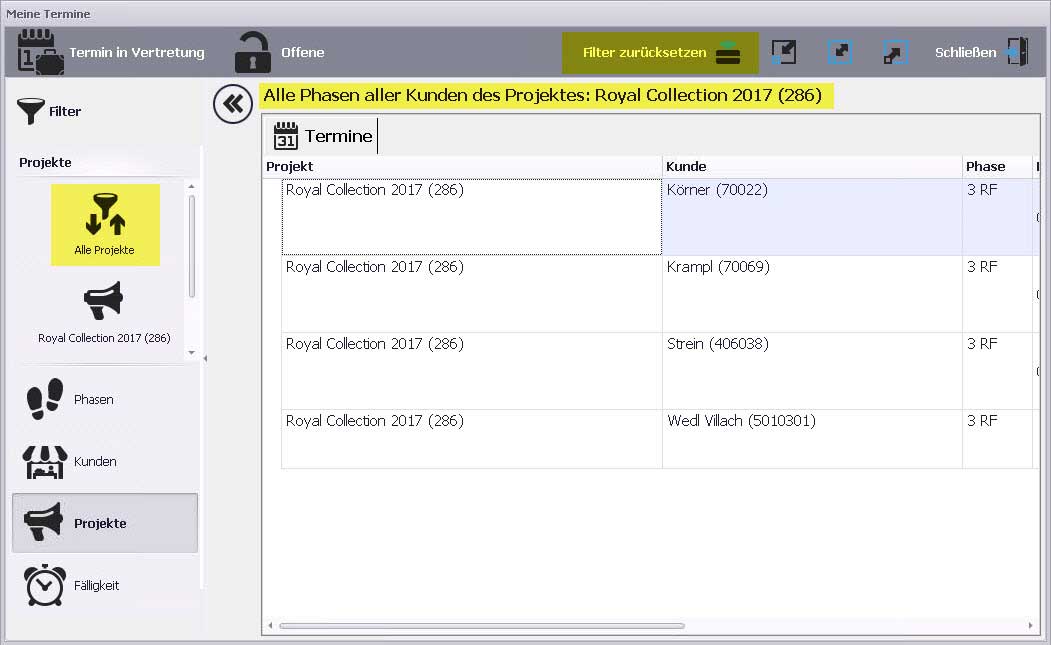
Task: Select the Projekte sidebar section
Action: click(x=104, y=523)
